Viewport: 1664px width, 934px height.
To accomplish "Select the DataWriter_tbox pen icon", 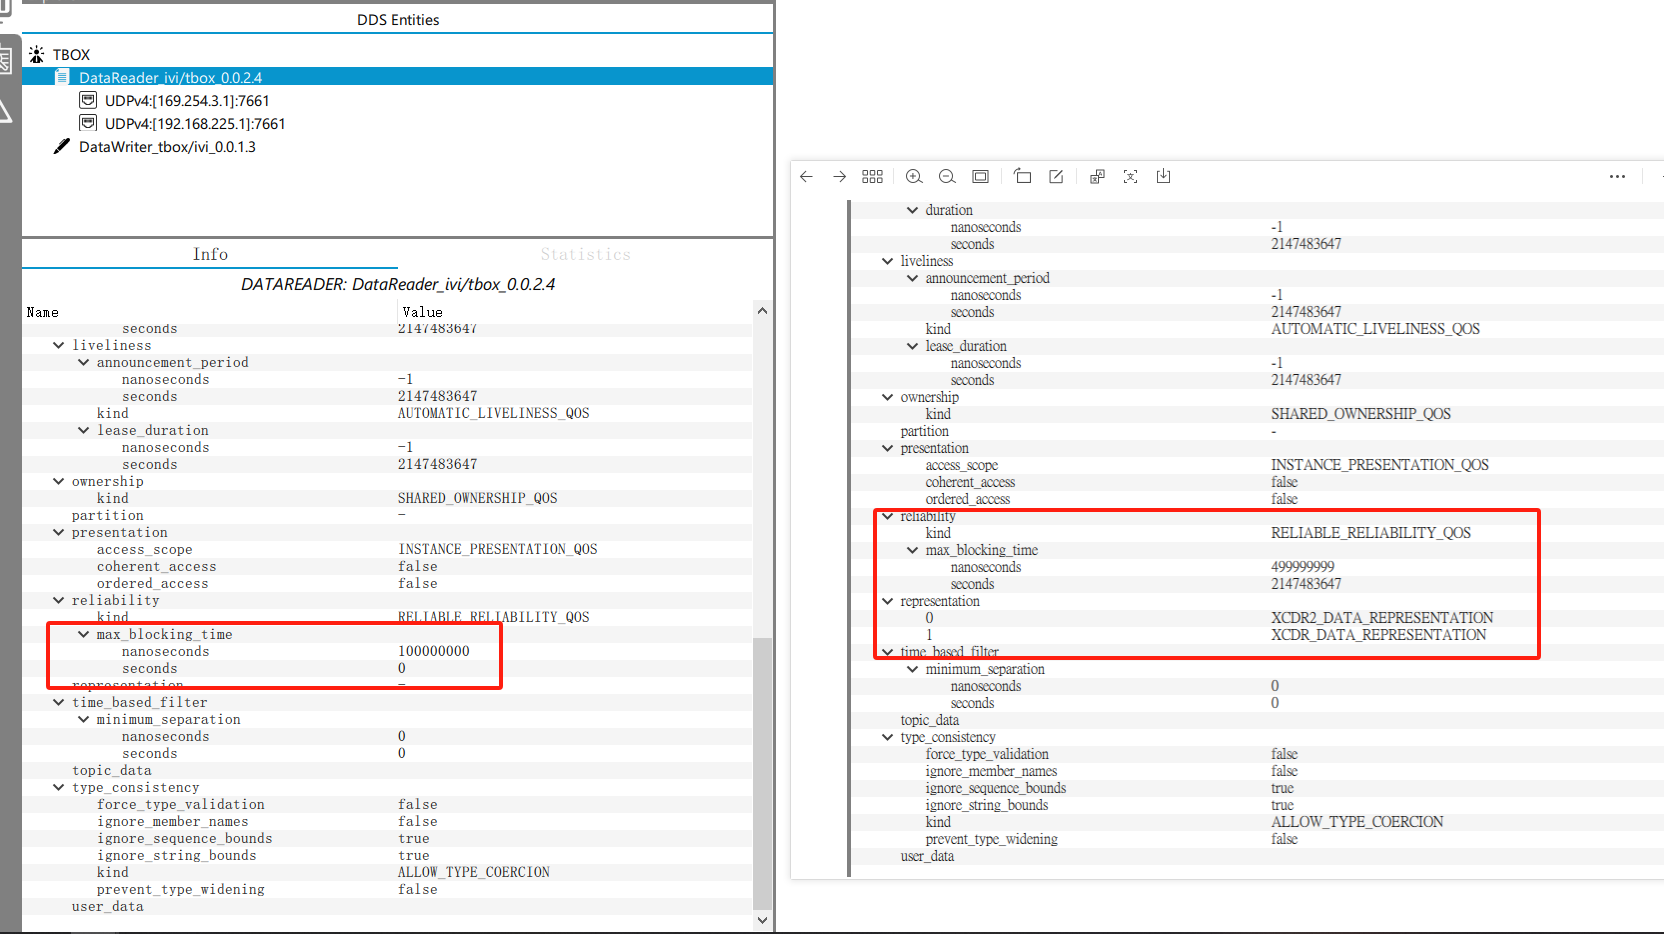I will coord(61,146).
